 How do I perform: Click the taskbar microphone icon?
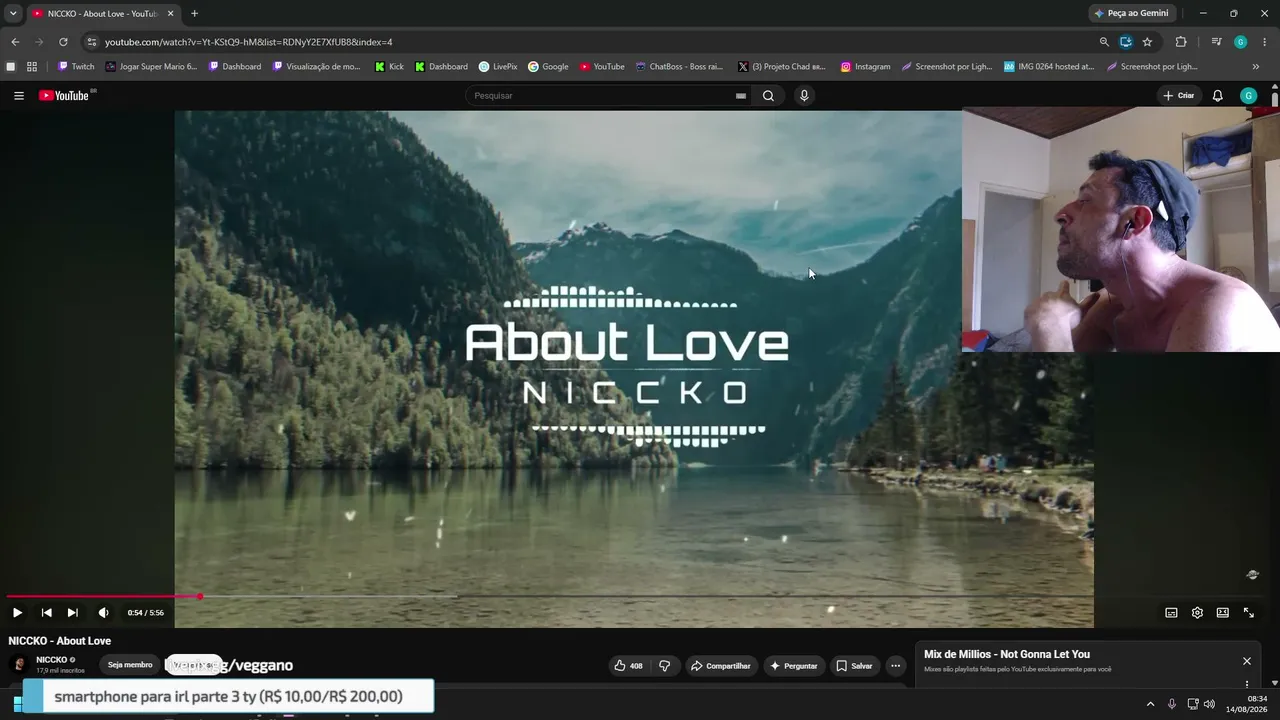[x=1172, y=704]
